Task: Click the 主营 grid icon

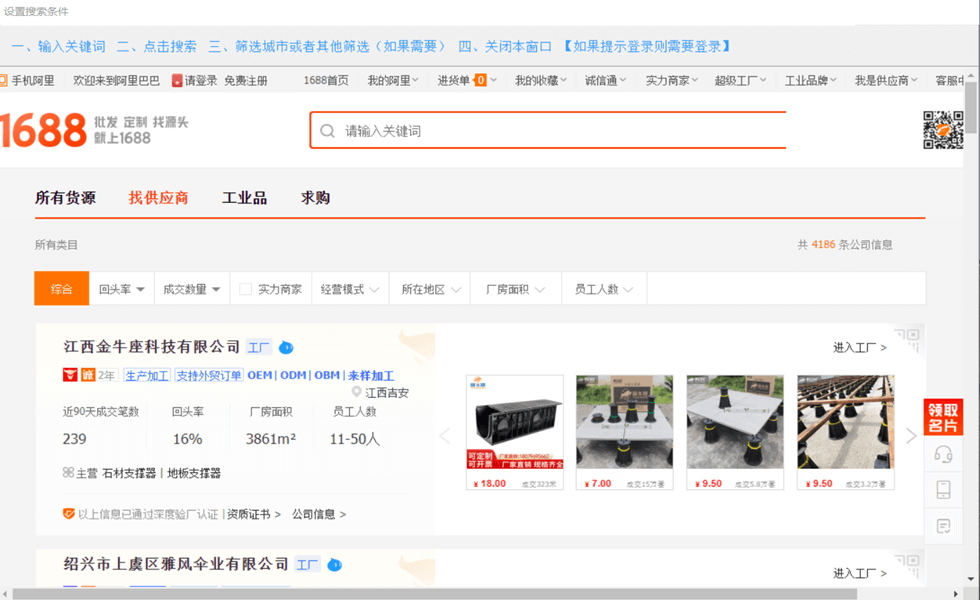Action: (x=68, y=472)
